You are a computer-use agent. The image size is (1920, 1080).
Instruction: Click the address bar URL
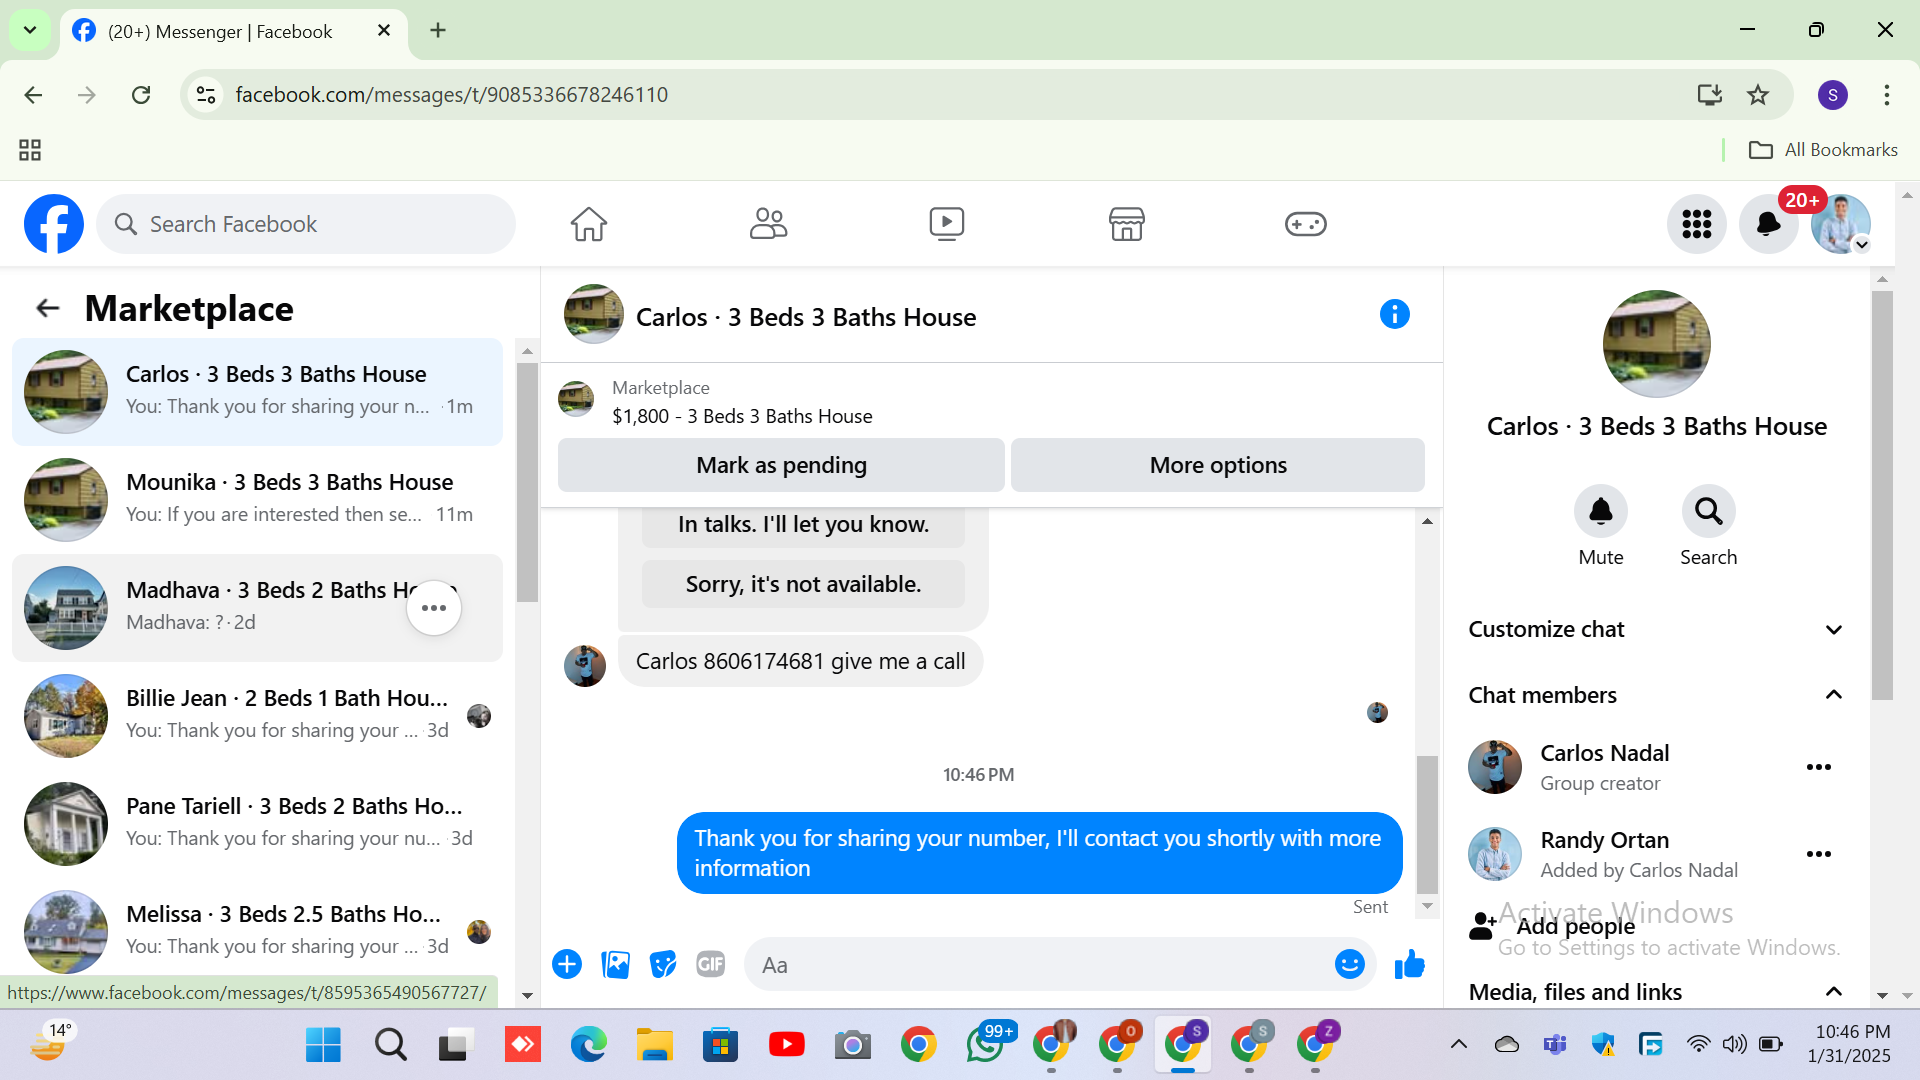point(451,95)
